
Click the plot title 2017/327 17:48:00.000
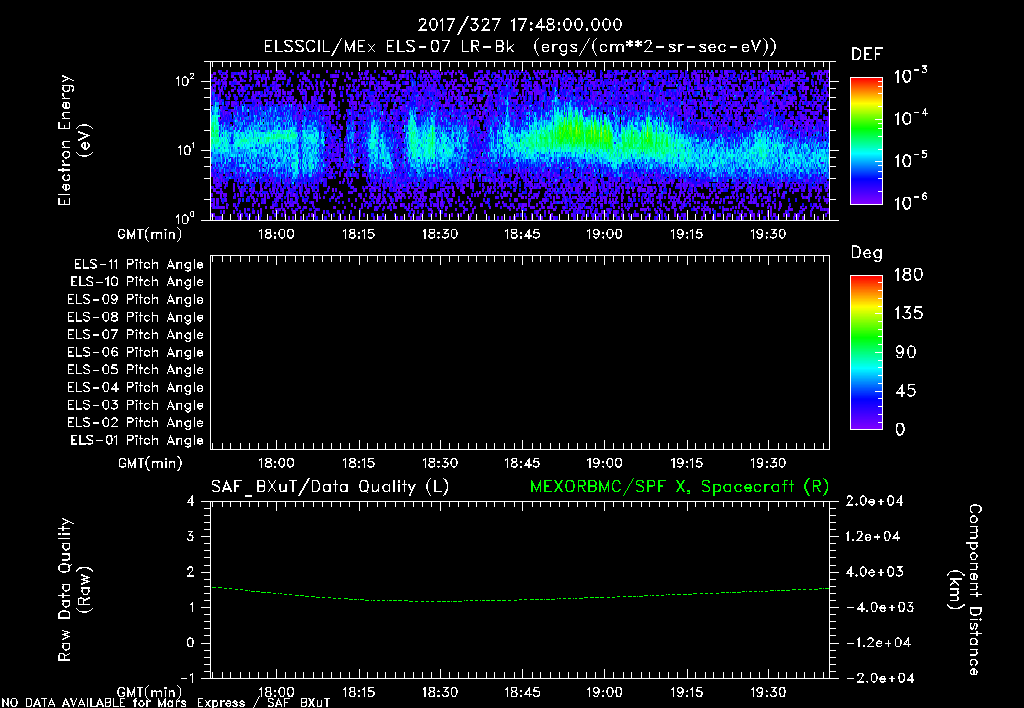520,25
